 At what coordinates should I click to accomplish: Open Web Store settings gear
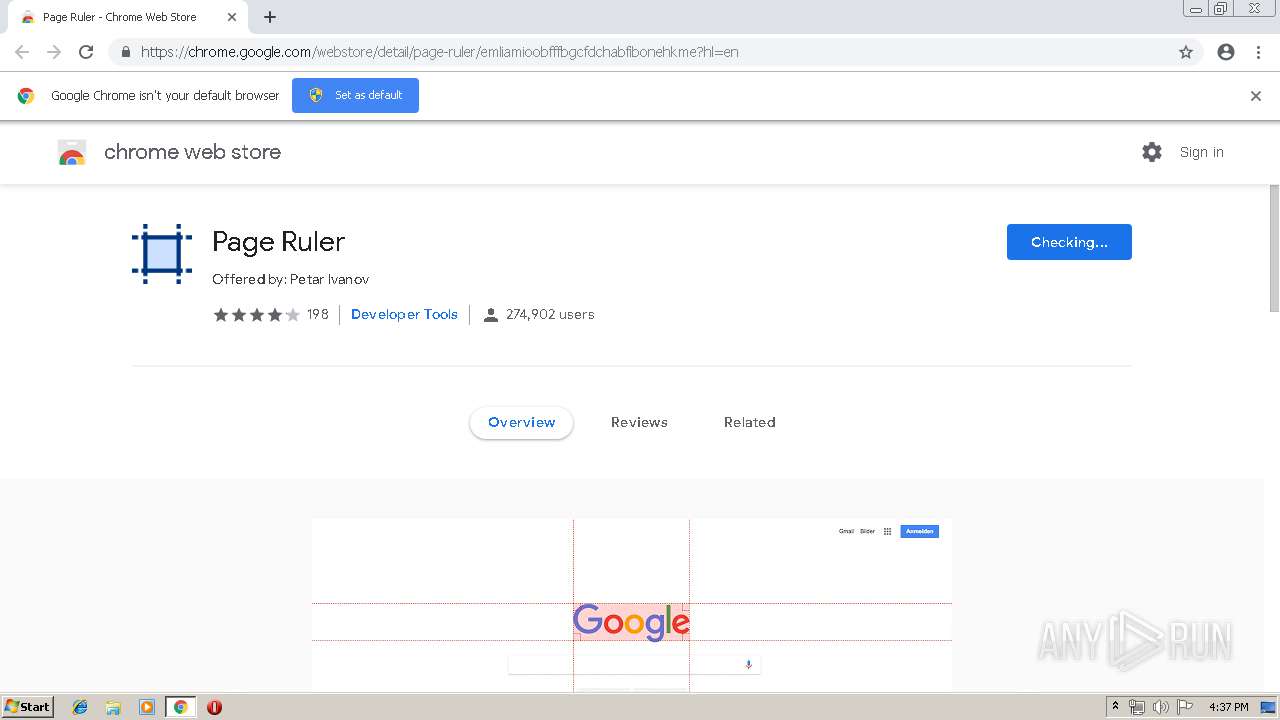point(1152,152)
